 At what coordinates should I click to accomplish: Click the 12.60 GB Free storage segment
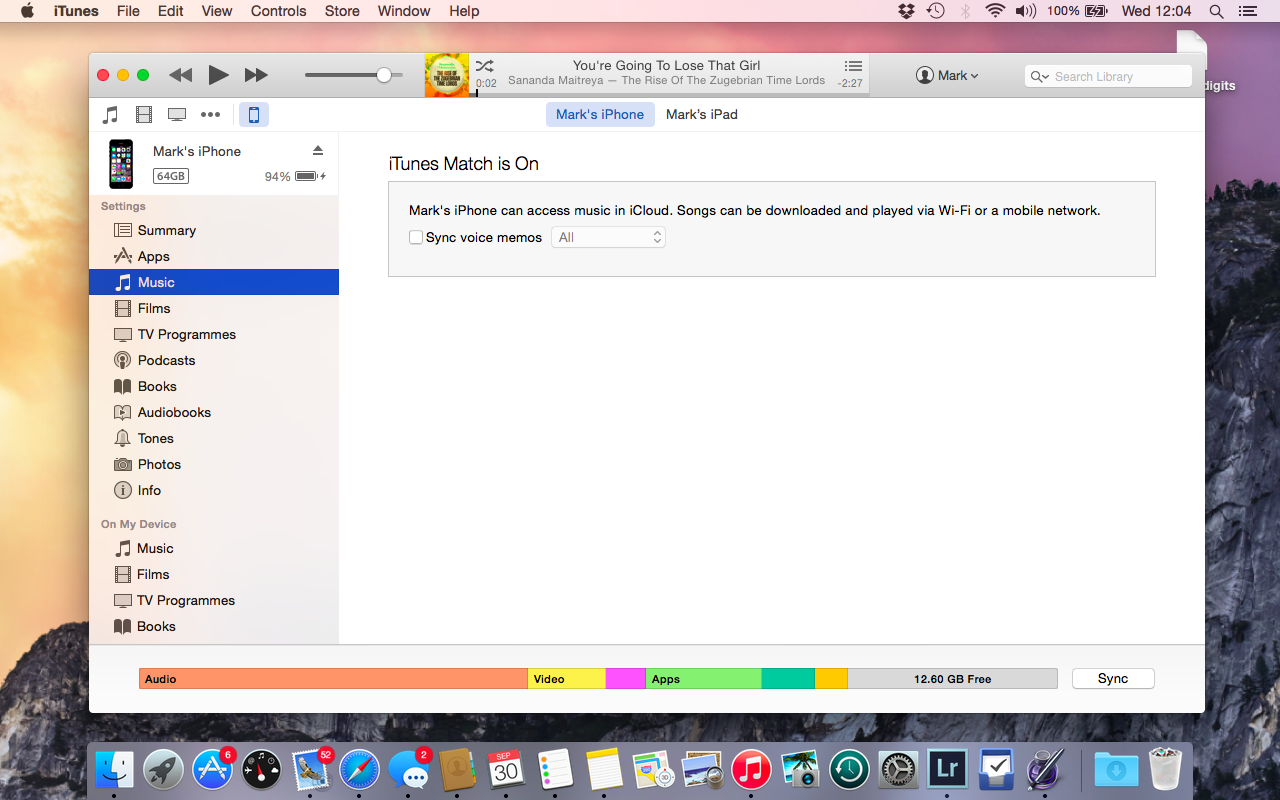[x=952, y=679]
